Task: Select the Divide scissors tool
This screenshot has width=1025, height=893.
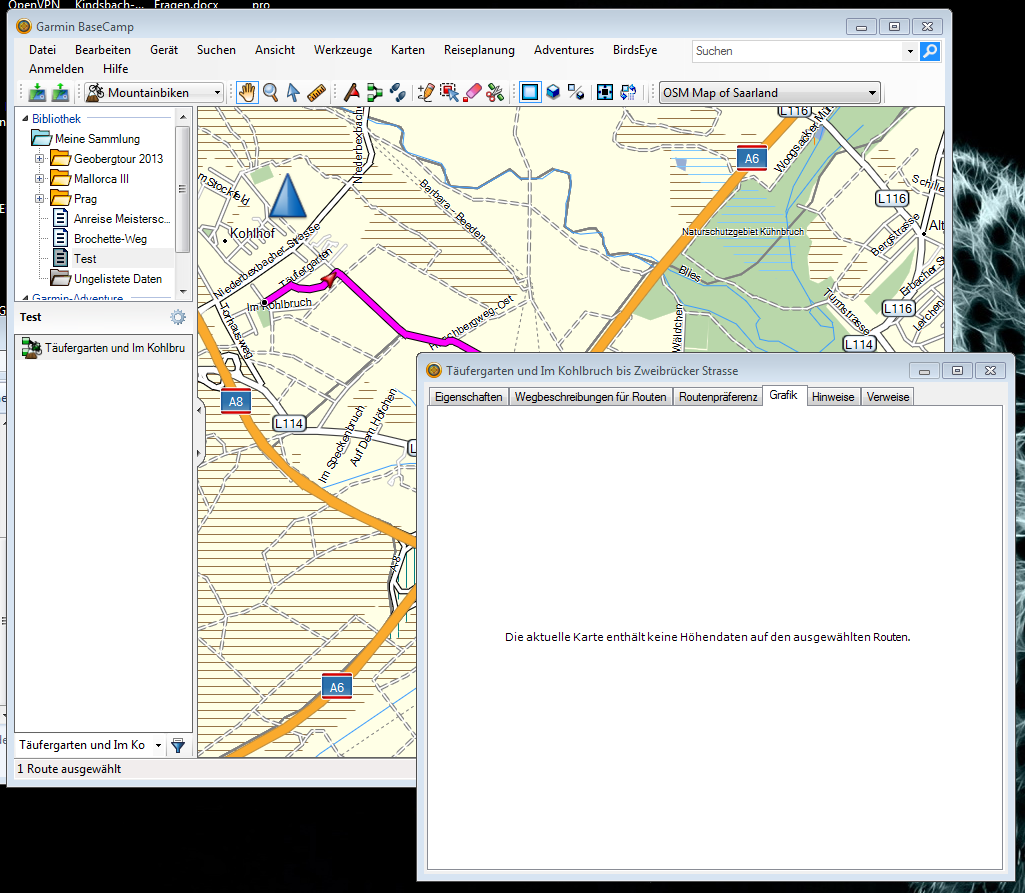Action: tap(495, 93)
